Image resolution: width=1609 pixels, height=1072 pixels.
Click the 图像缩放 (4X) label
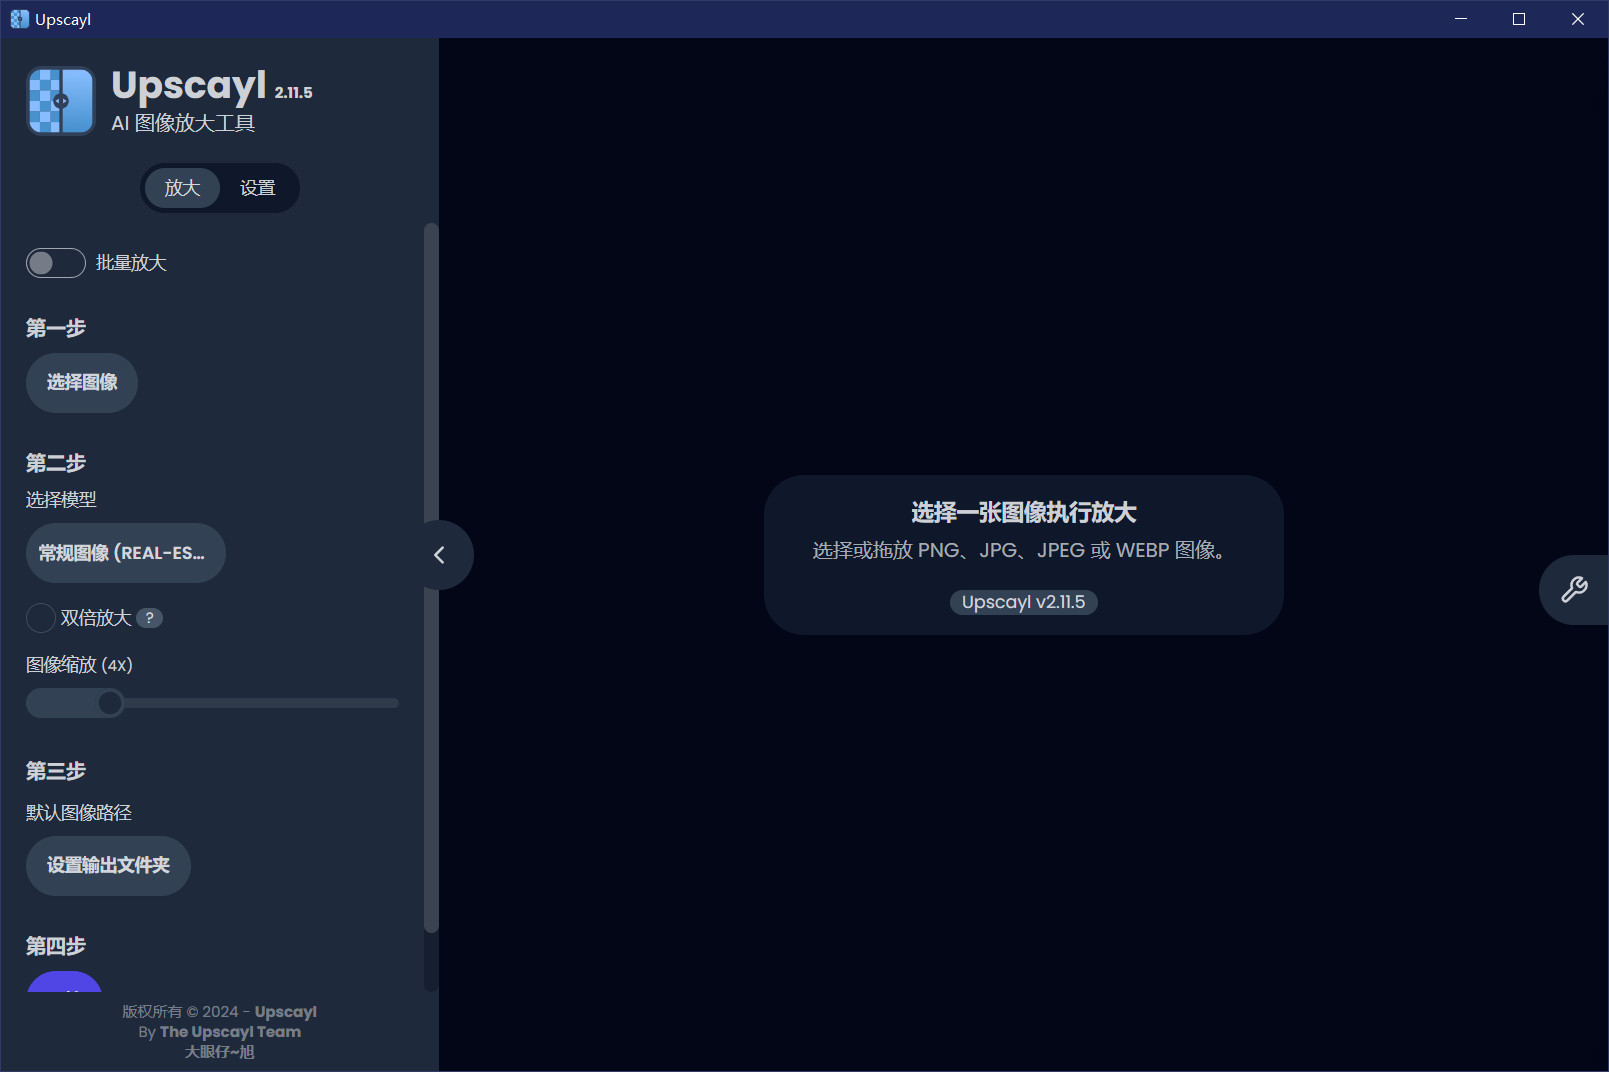pyautogui.click(x=79, y=665)
